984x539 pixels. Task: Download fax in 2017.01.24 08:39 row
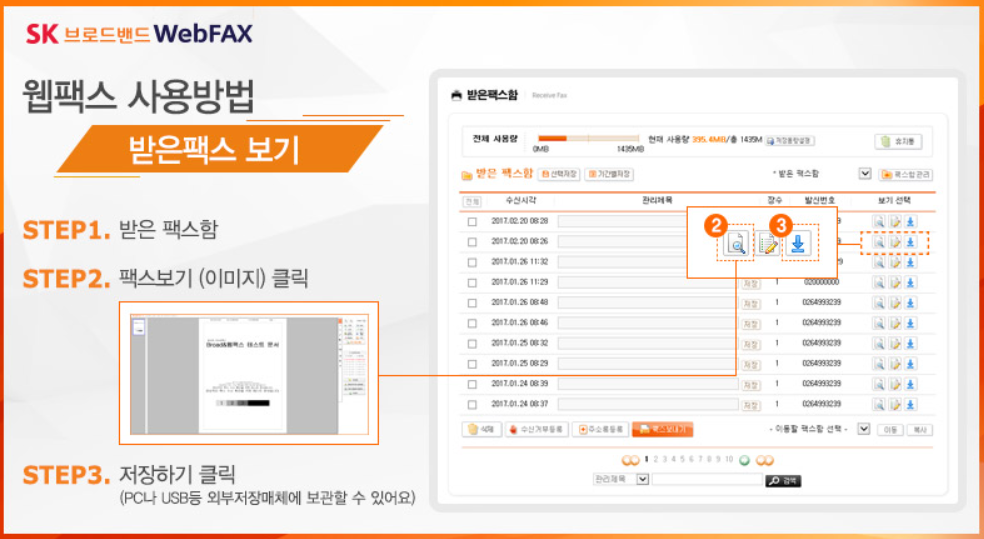[911, 384]
